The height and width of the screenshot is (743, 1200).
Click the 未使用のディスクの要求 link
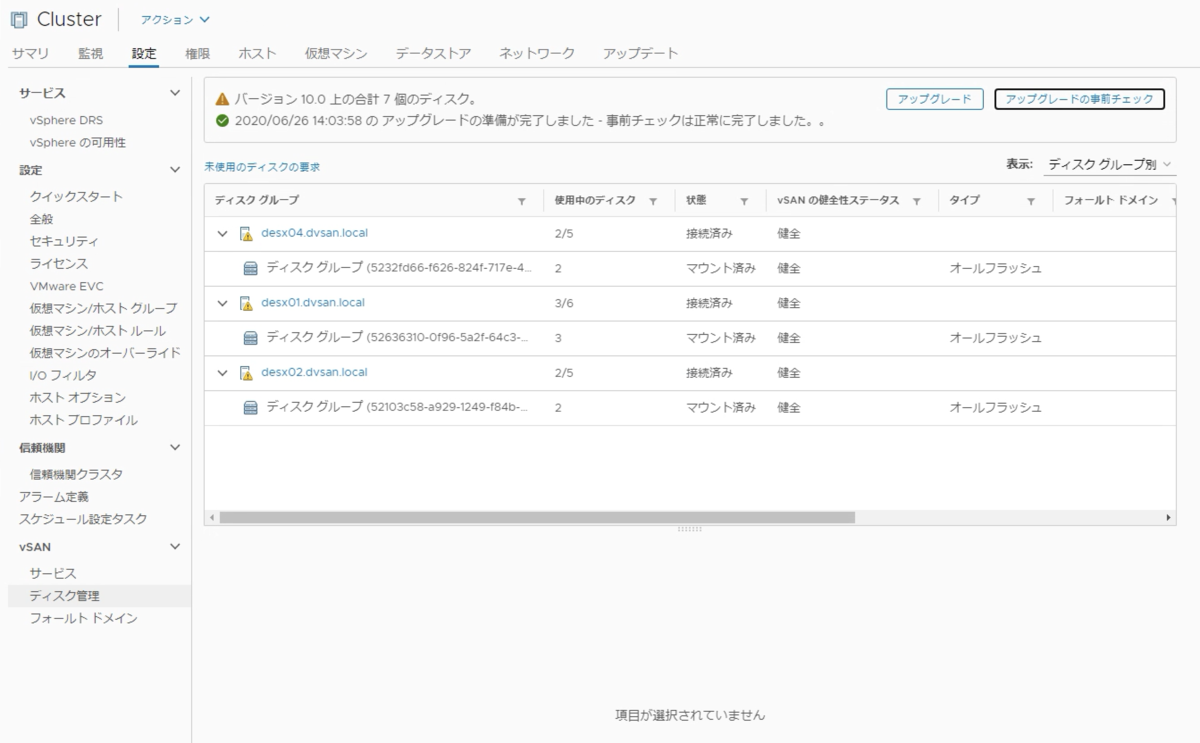262,167
